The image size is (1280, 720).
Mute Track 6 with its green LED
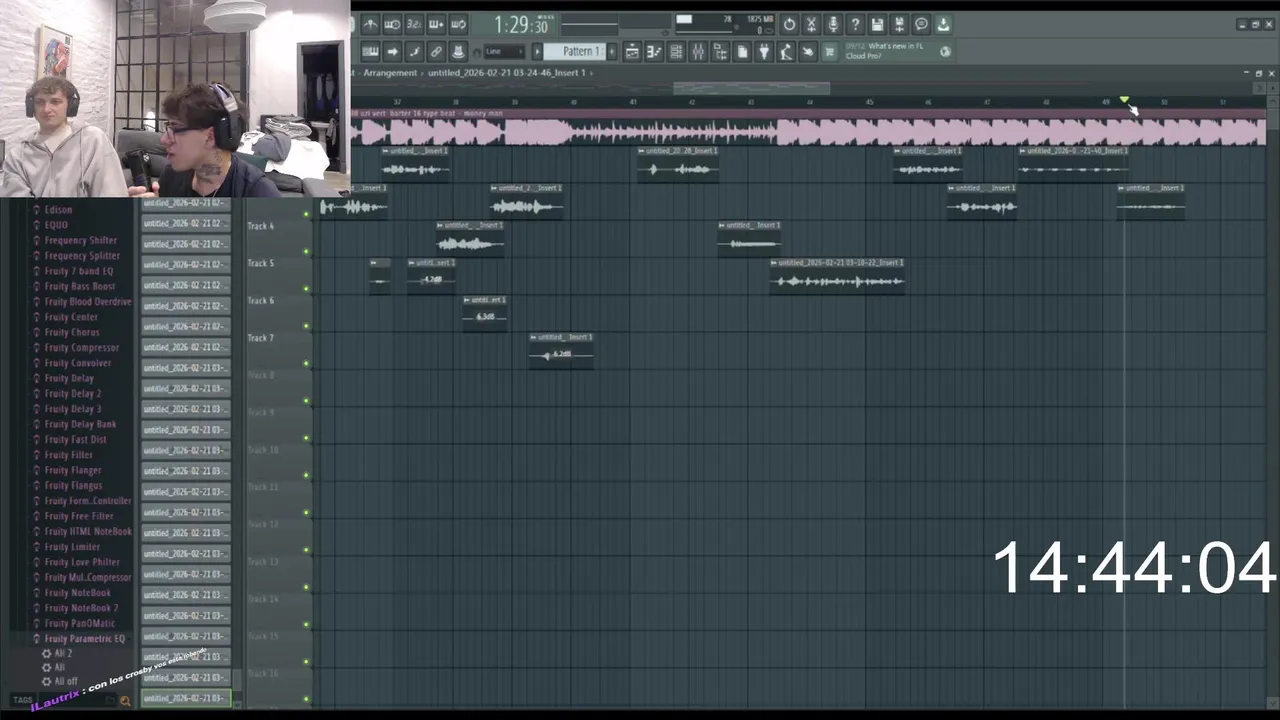[x=306, y=326]
